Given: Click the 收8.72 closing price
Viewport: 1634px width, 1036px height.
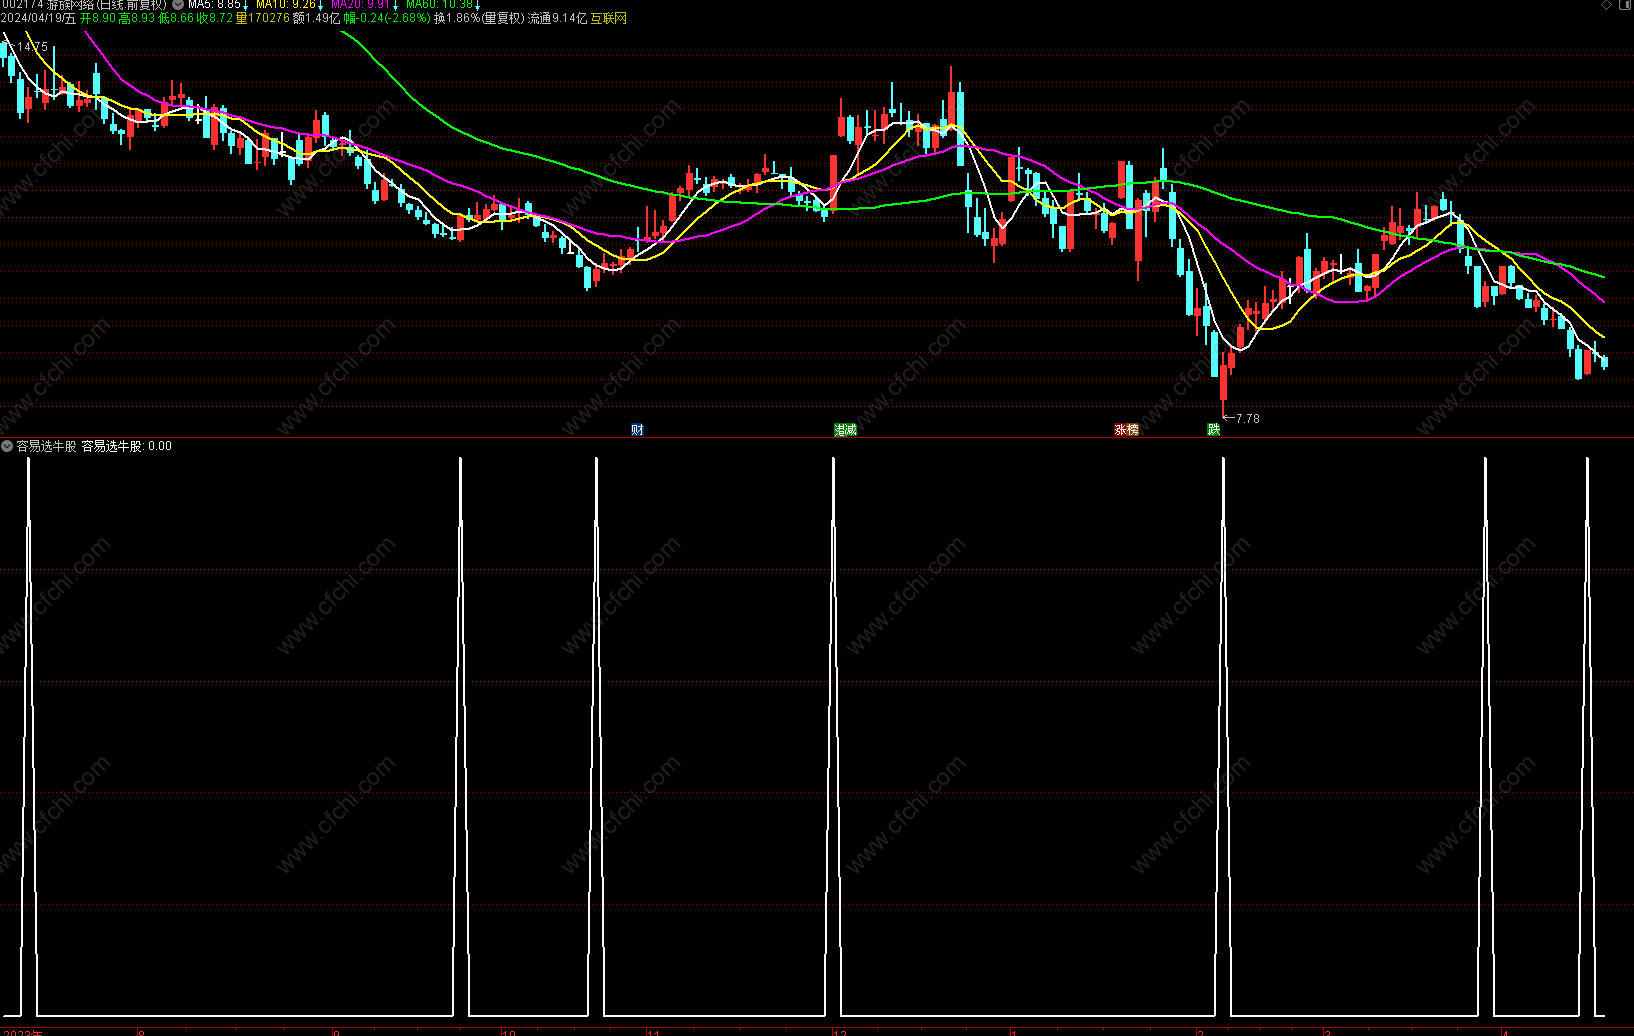Looking at the screenshot, I should click(215, 18).
